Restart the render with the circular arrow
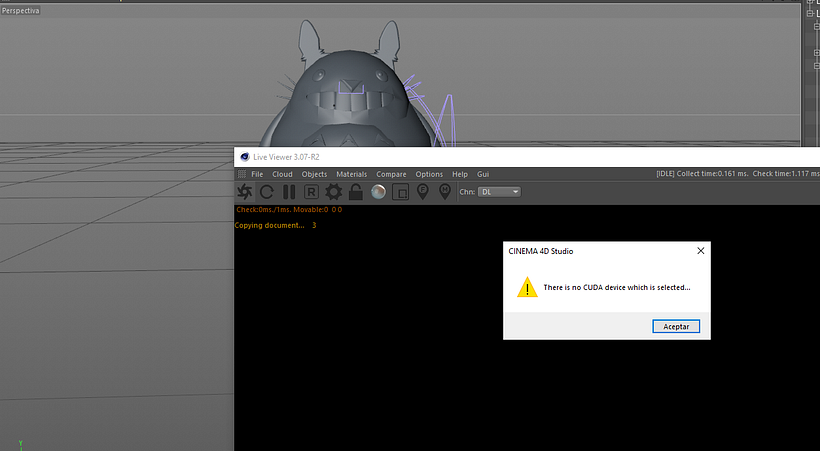The width and height of the screenshot is (820, 451). point(267,192)
